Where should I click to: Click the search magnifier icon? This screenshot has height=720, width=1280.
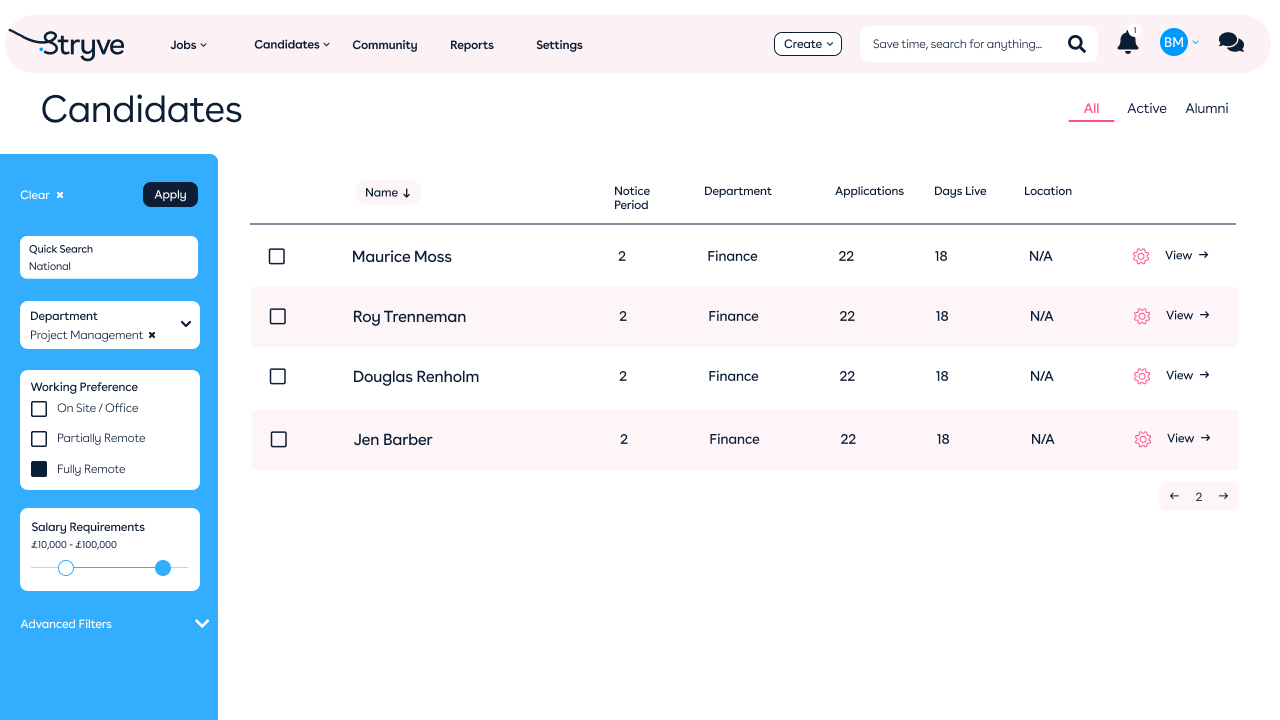click(1077, 44)
